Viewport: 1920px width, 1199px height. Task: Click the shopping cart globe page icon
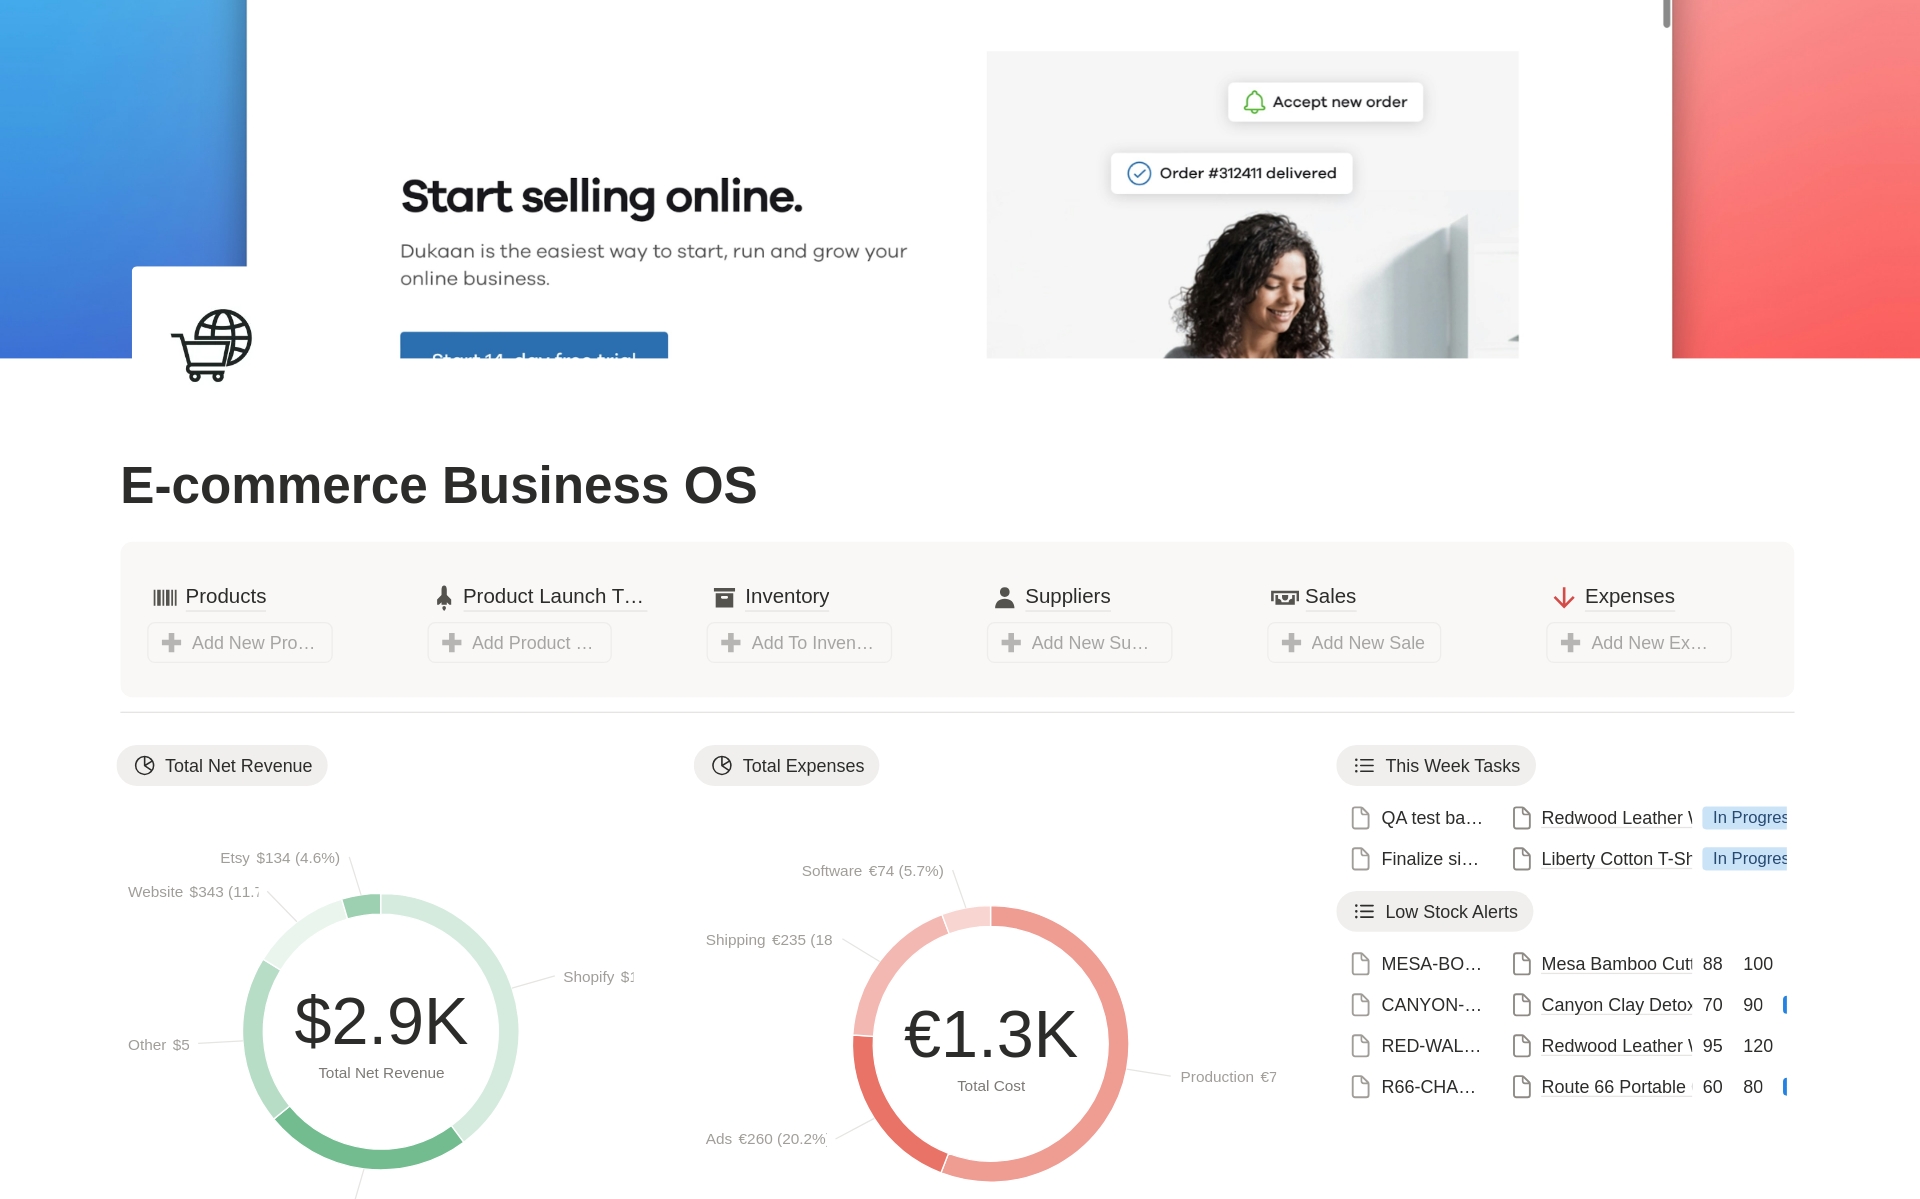click(x=212, y=345)
